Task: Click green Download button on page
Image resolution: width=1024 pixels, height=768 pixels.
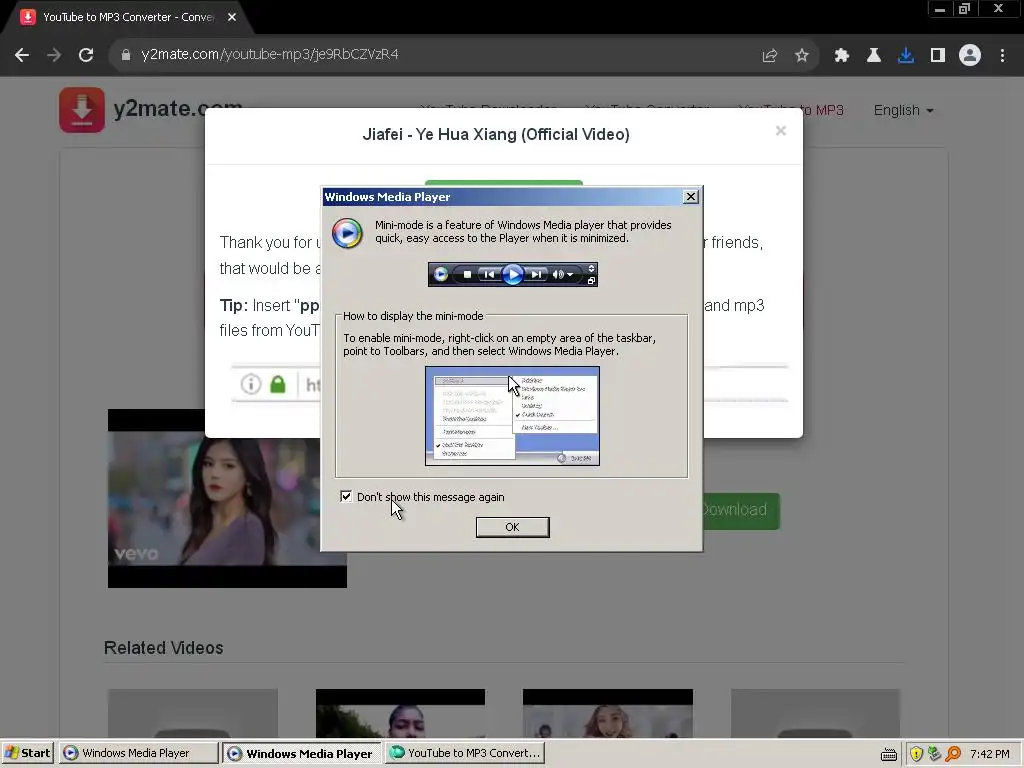Action: pos(740,510)
